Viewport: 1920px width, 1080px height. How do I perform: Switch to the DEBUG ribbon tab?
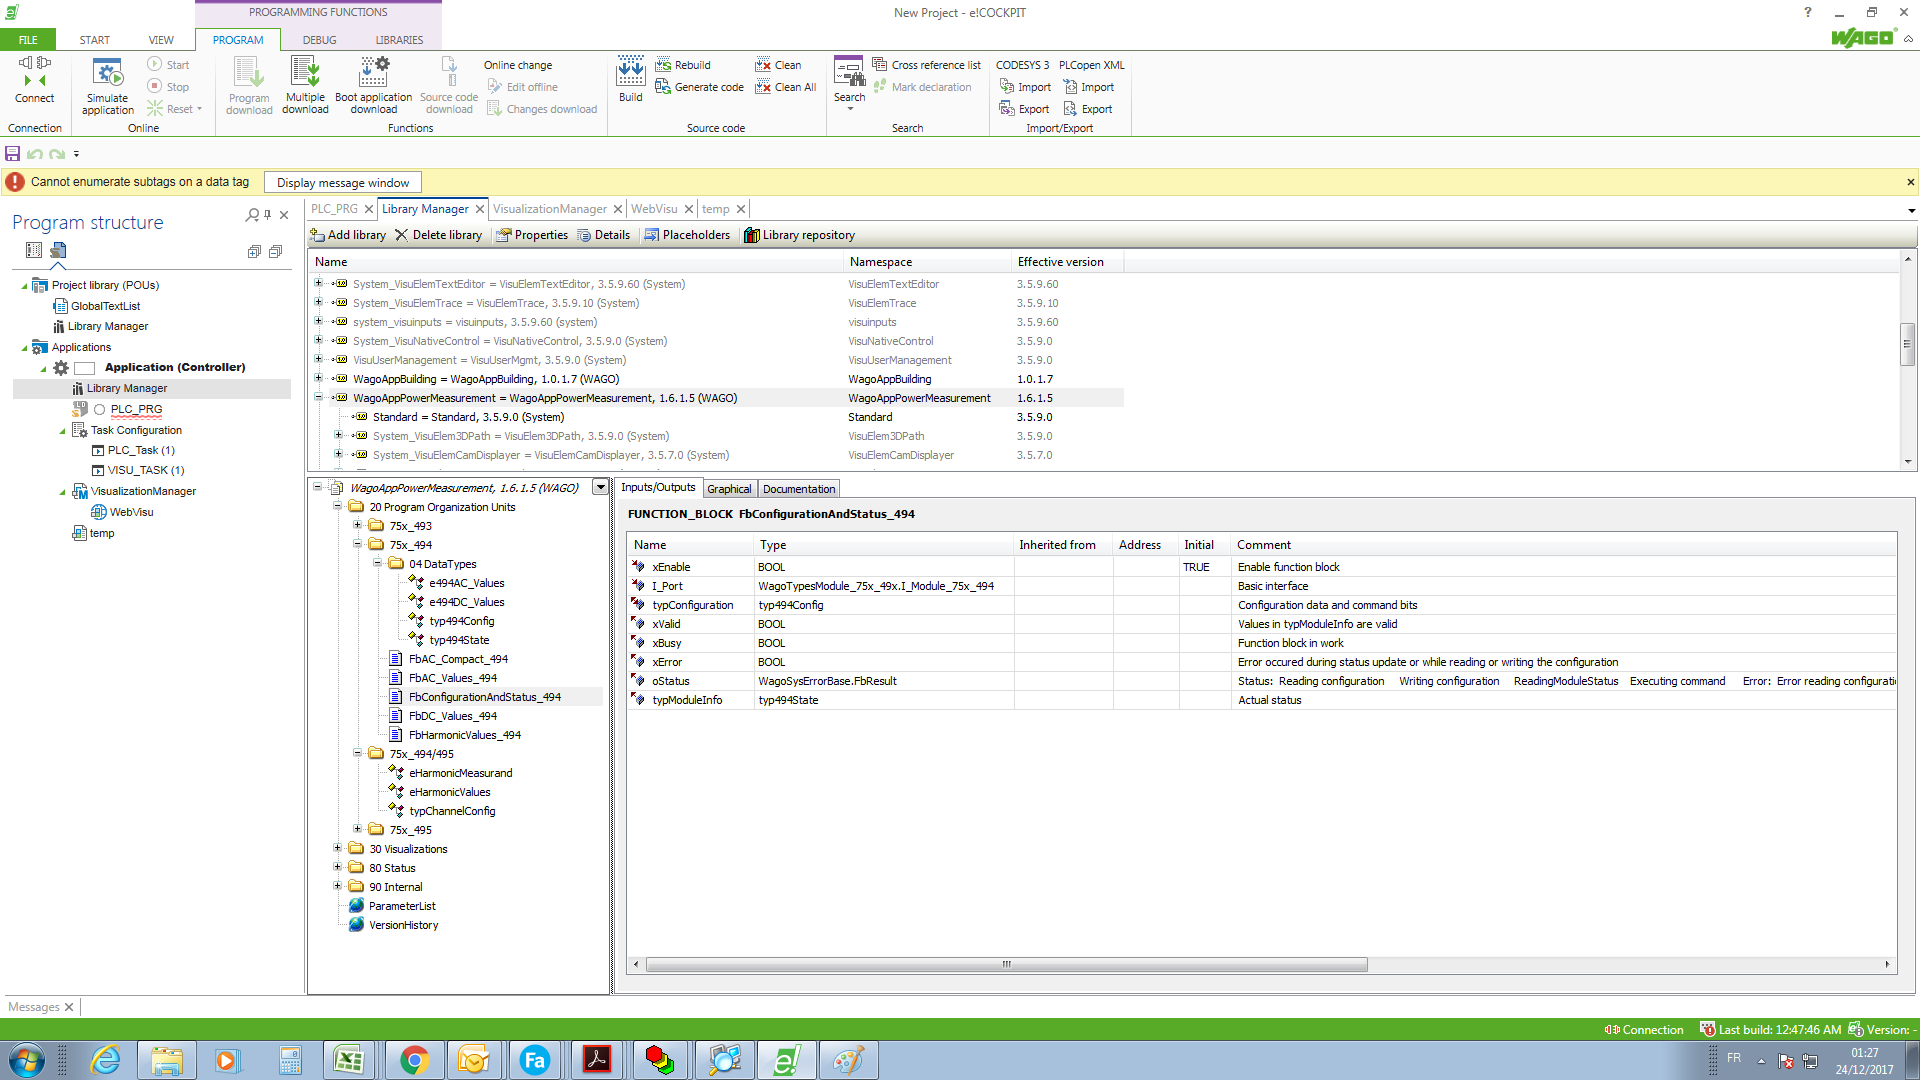(319, 40)
